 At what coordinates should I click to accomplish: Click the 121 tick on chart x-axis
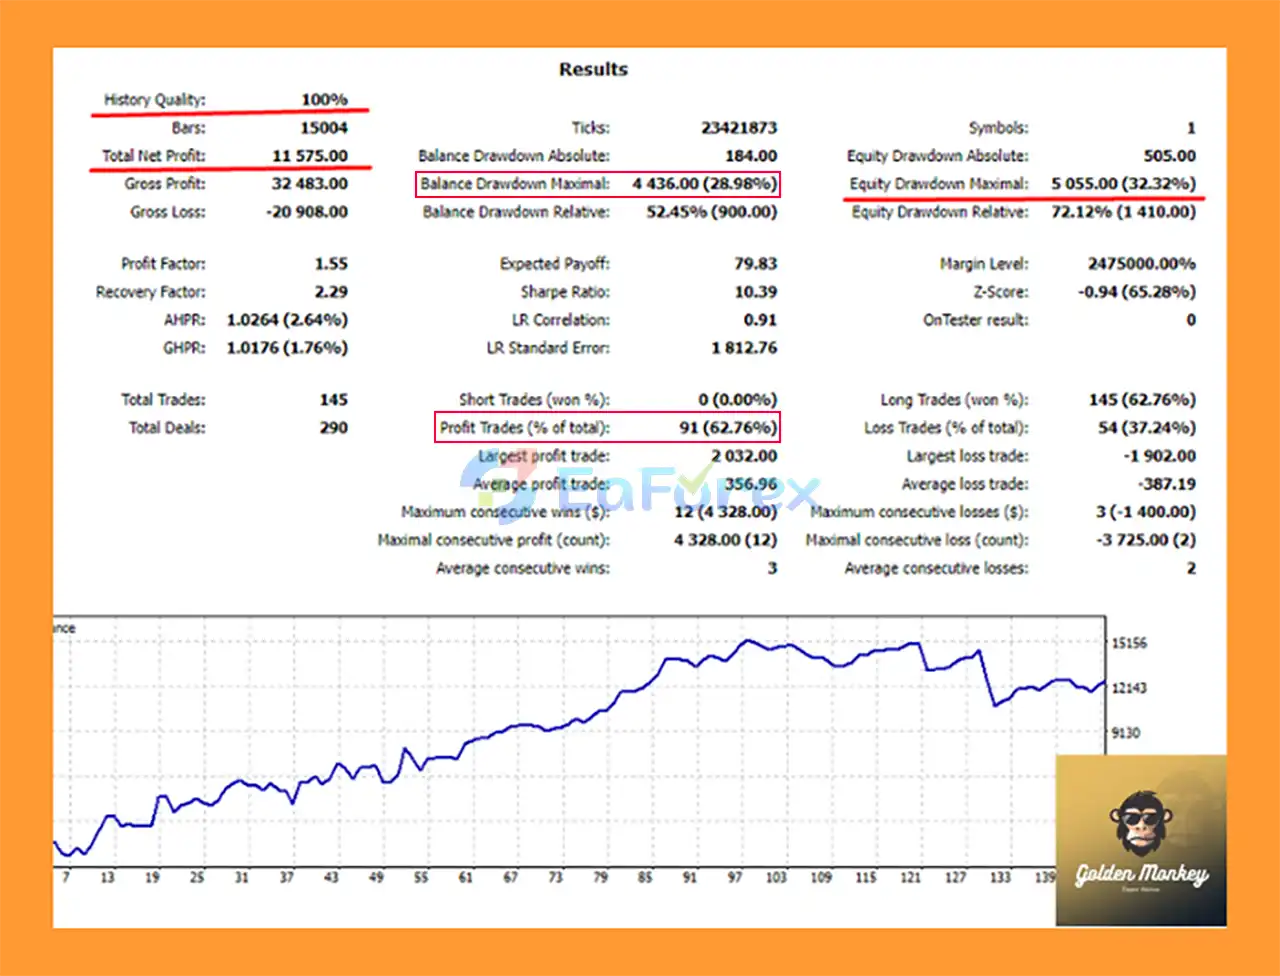point(910,877)
